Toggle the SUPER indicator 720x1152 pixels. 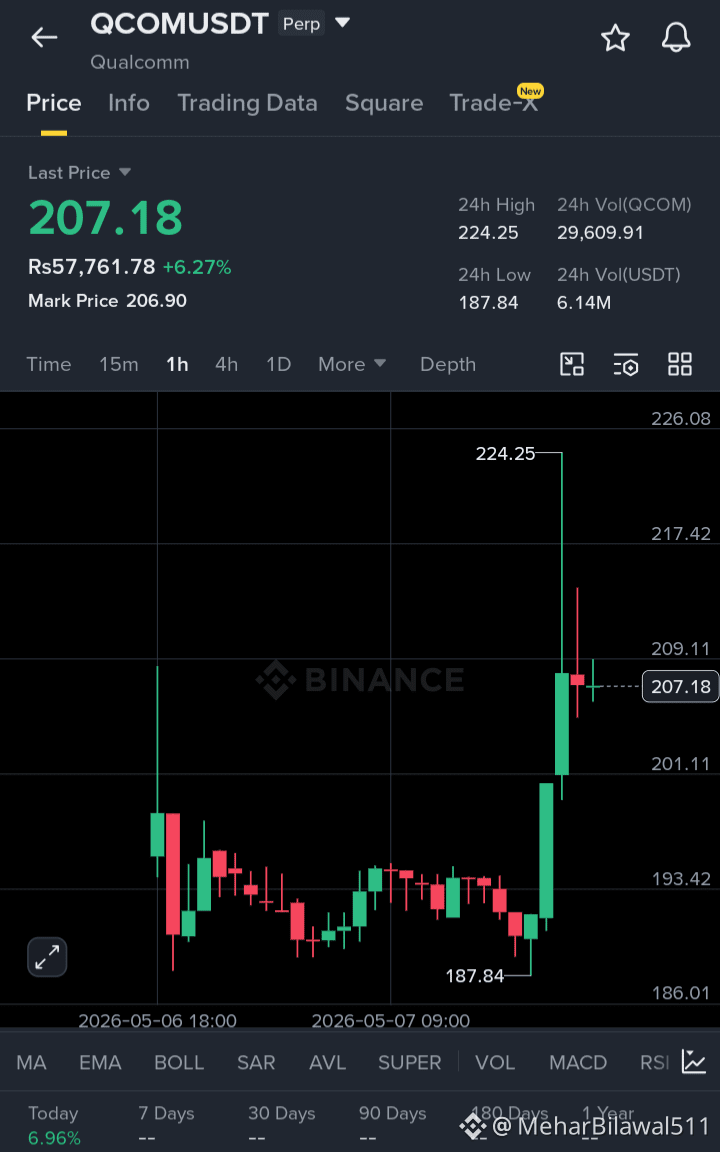(409, 1062)
